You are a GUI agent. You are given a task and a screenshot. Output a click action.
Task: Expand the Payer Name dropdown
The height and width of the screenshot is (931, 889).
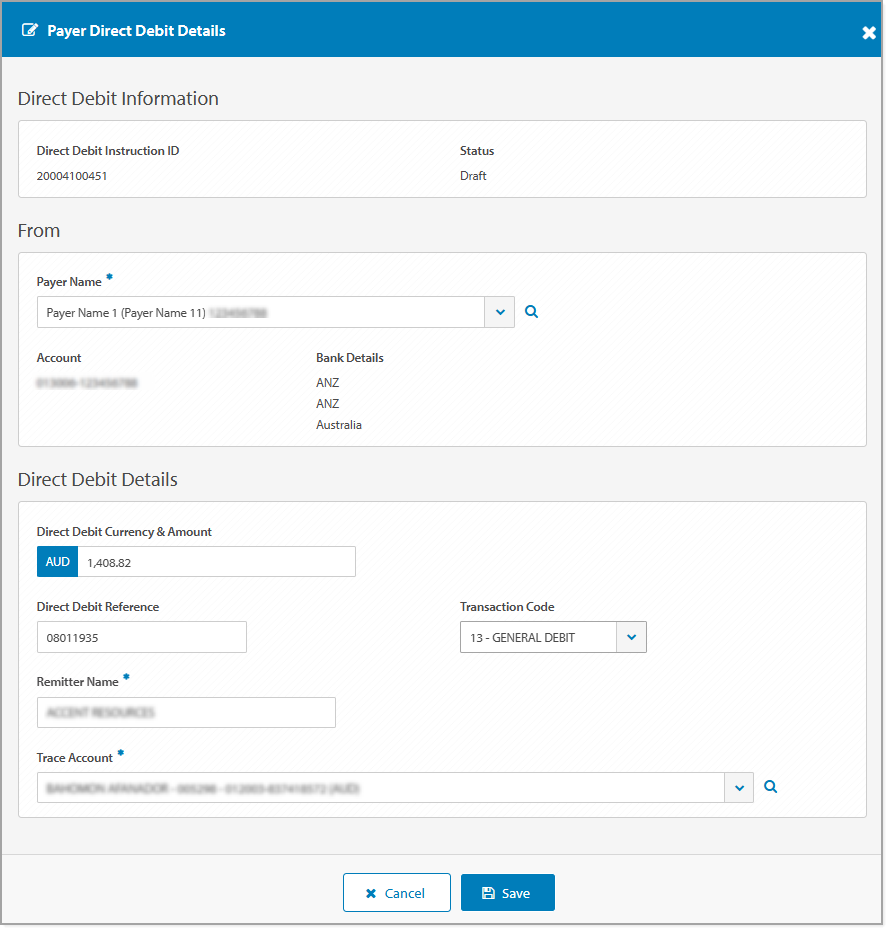tap(499, 311)
